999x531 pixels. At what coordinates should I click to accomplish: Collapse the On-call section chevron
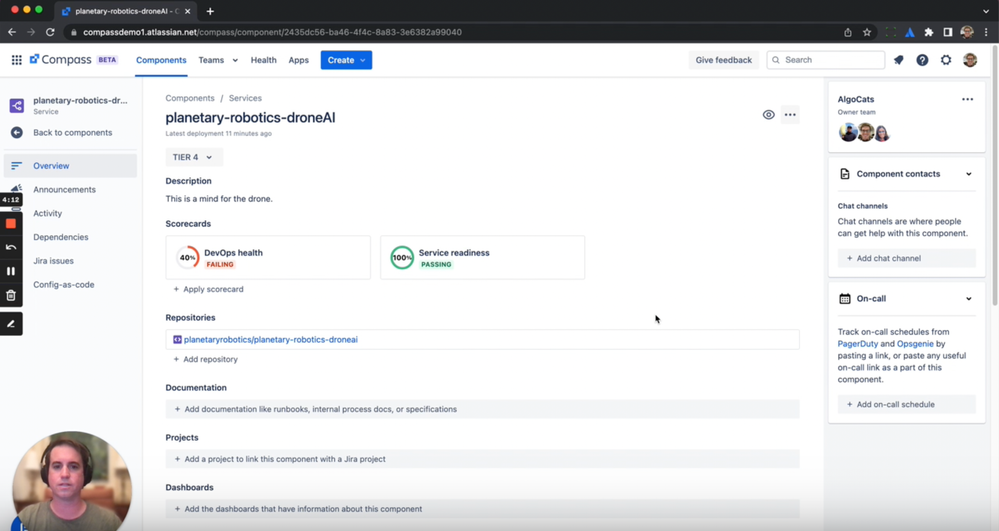click(x=968, y=298)
